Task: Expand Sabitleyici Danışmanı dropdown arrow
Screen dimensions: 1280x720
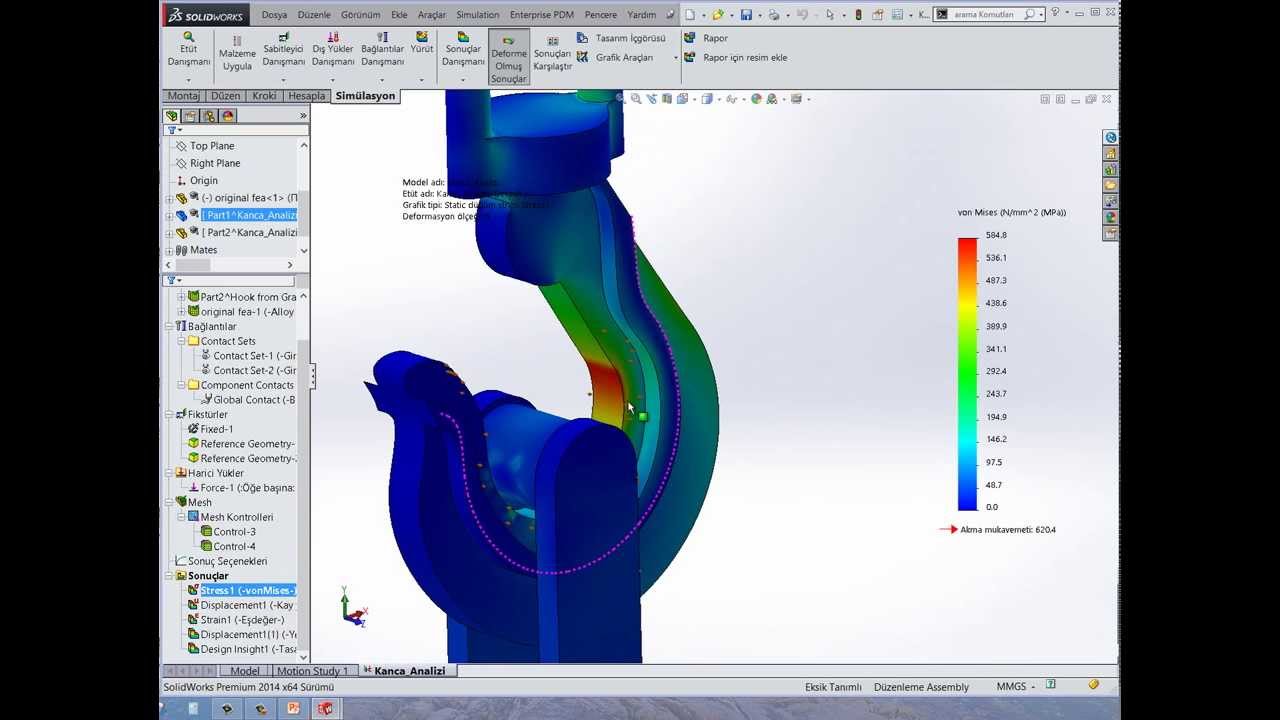Action: click(283, 79)
